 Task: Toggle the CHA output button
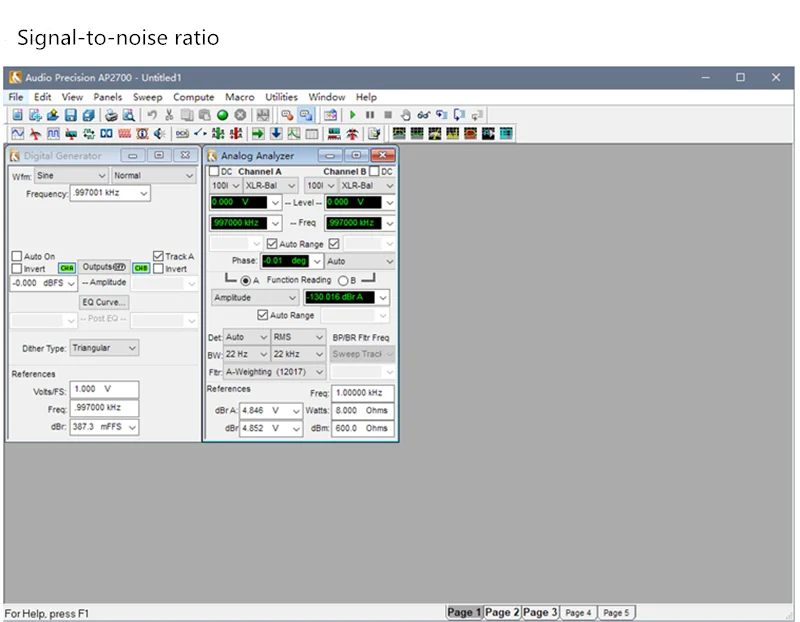tap(67, 268)
